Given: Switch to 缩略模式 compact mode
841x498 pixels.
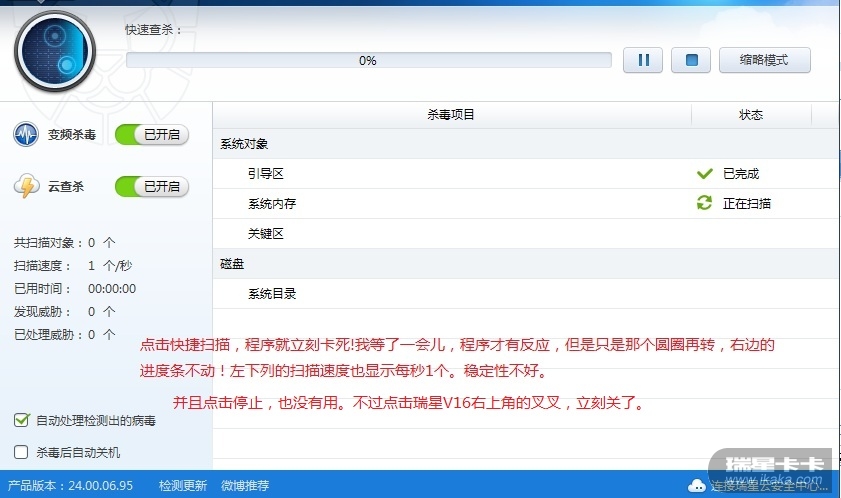Looking at the screenshot, I should pyautogui.click(x=764, y=60).
